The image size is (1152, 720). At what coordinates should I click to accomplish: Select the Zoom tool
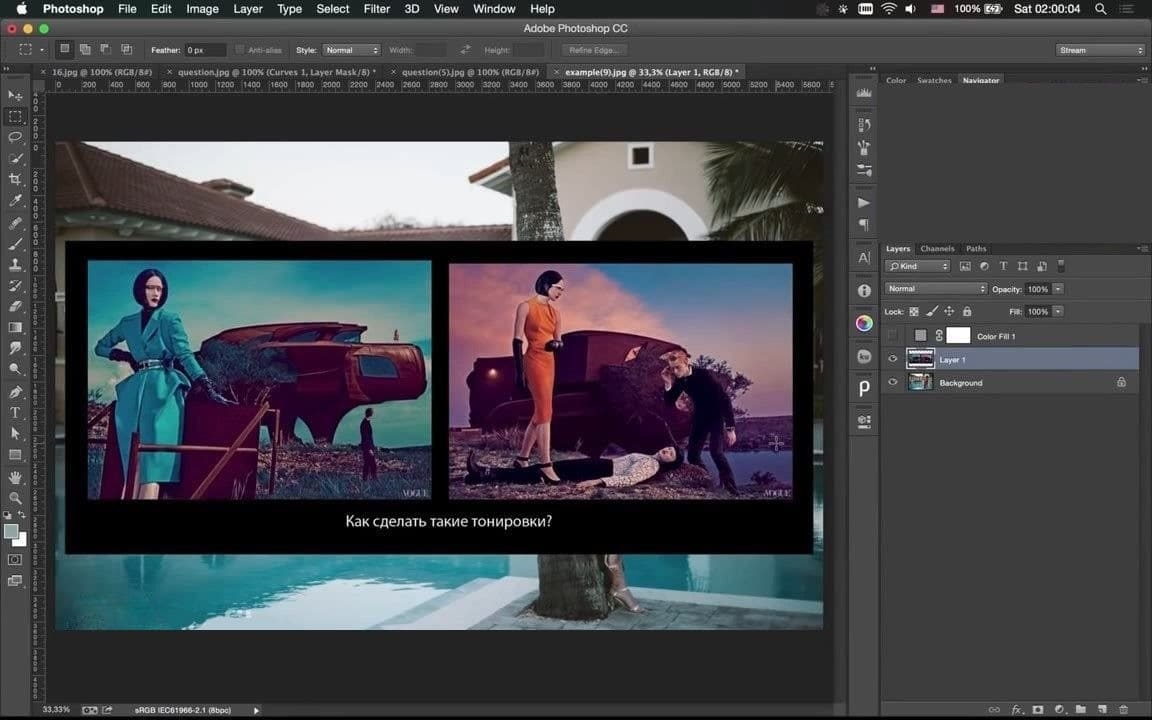[15, 498]
